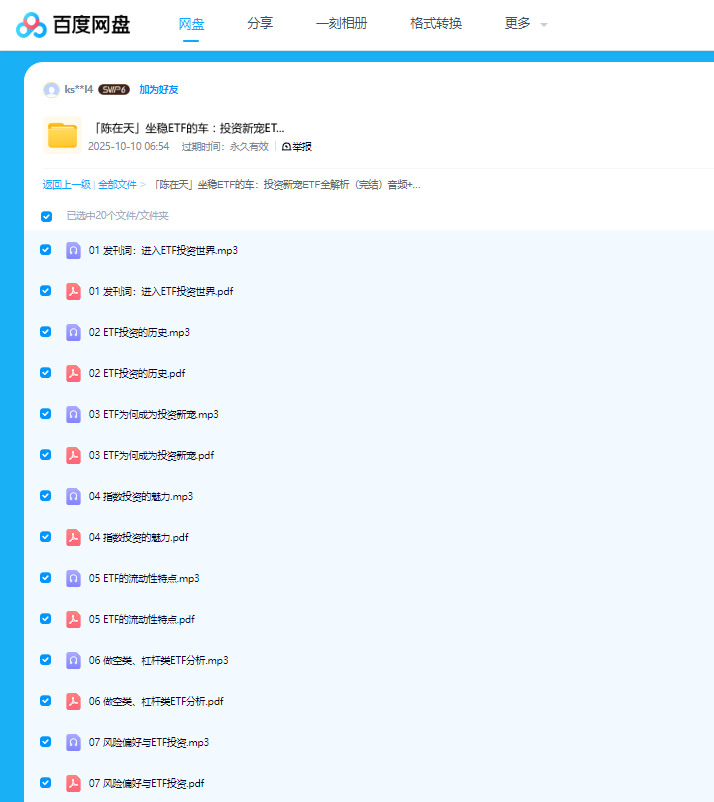Viewport: 714px width, 802px height.
Task: Click the ks**l4 username
Action: pos(79,90)
